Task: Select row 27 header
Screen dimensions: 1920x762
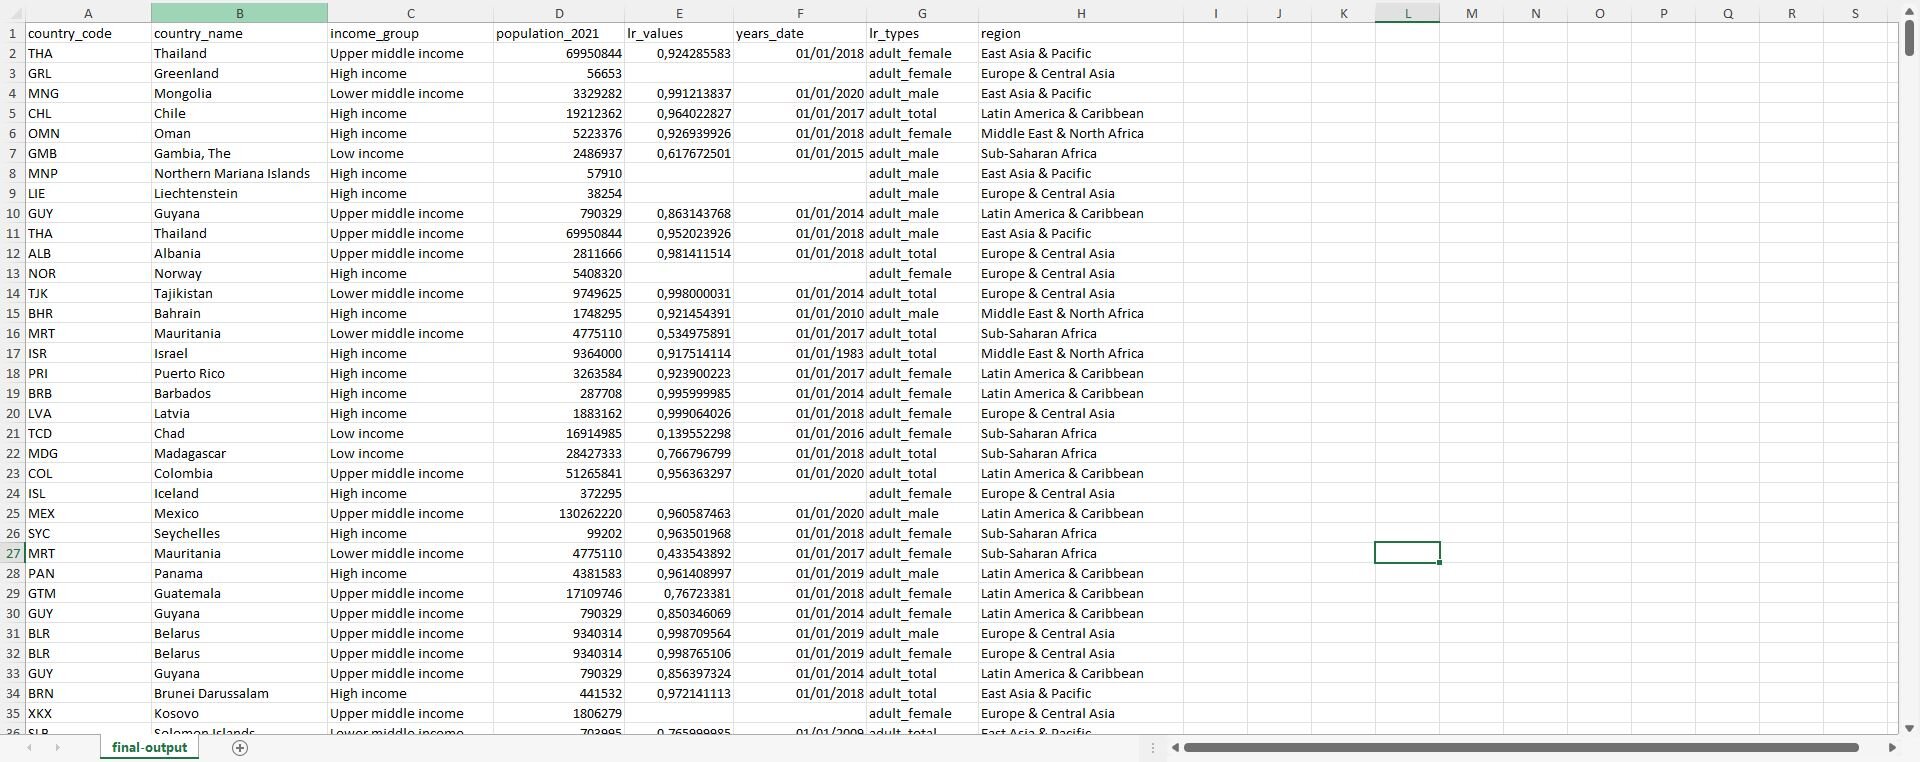Action: (12, 553)
